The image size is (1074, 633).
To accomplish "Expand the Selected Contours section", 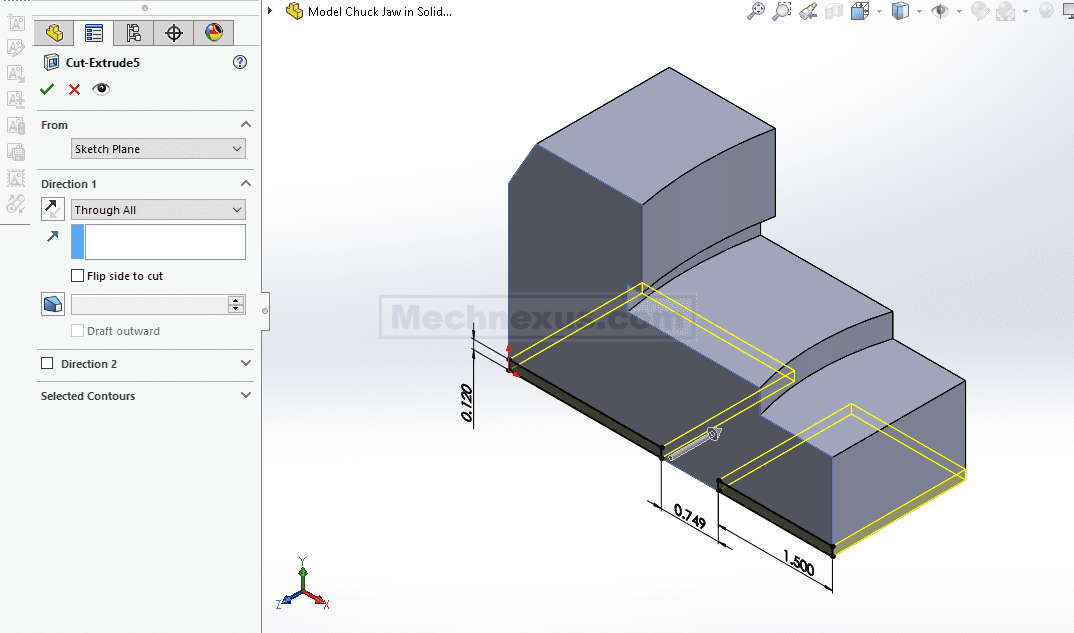I will pos(246,396).
